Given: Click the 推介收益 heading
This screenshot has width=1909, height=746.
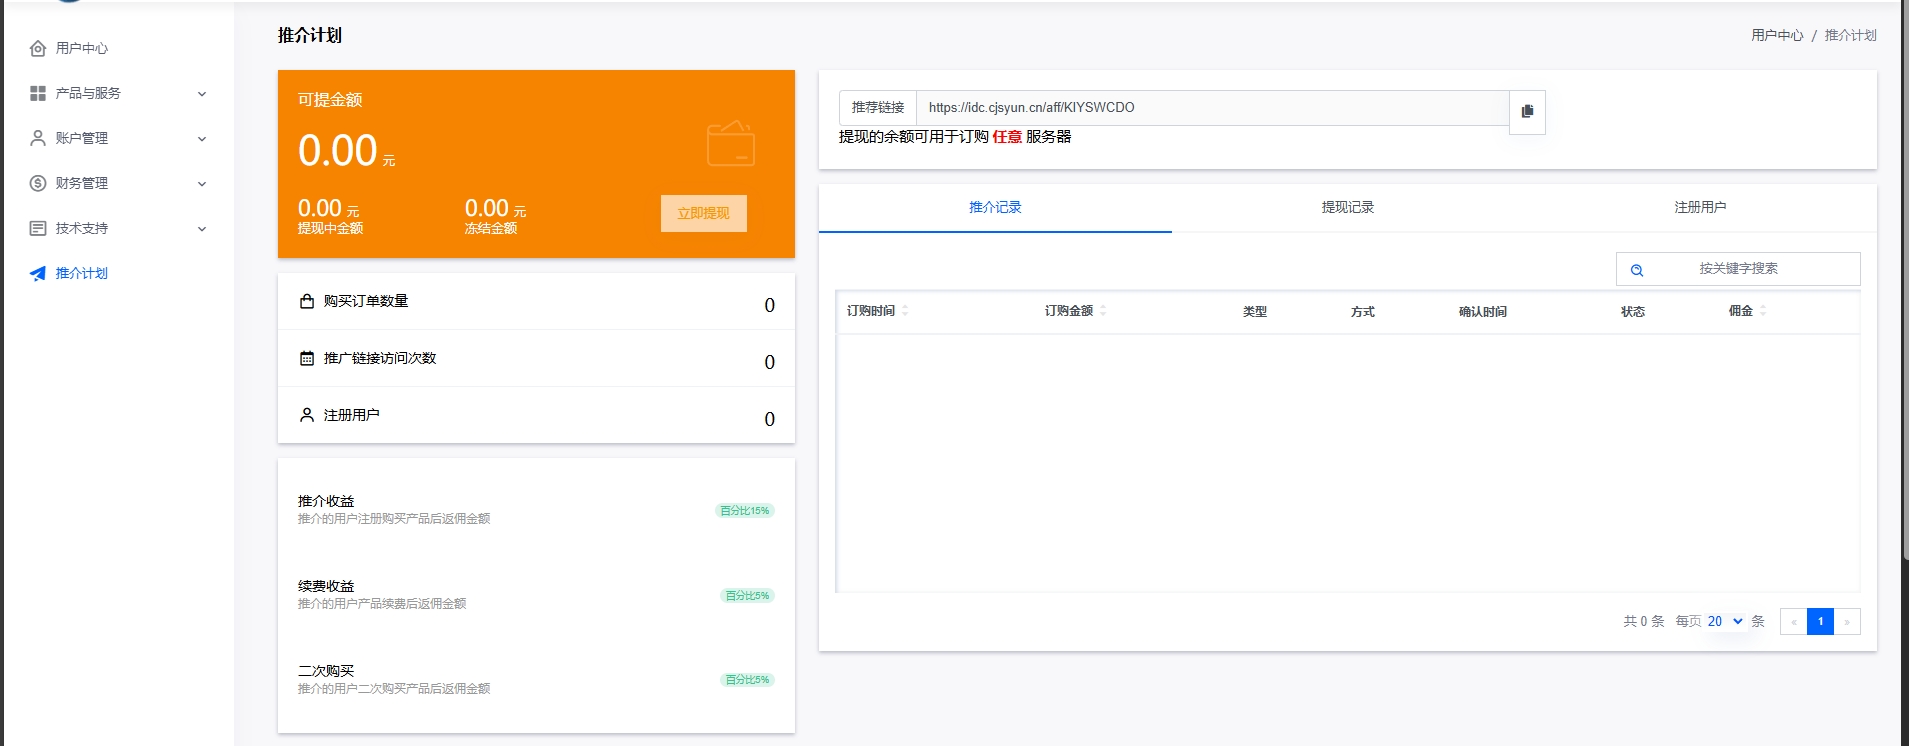Looking at the screenshot, I should [x=326, y=501].
